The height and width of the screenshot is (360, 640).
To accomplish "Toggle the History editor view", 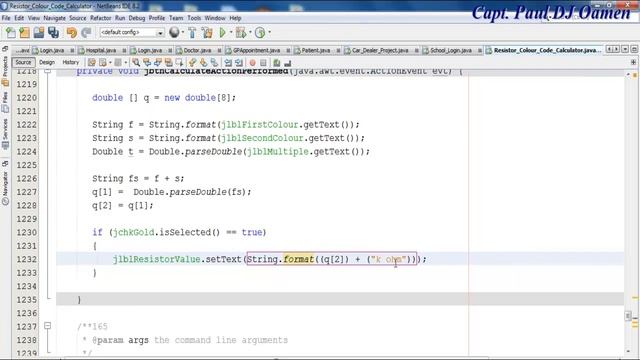I will click(71, 62).
